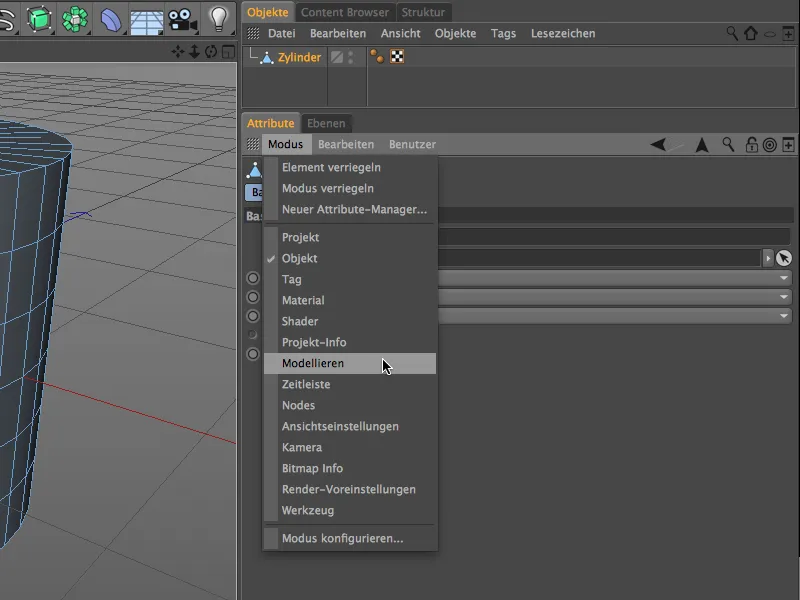Select Material mode
Screen dimensions: 800x600
(x=350, y=300)
